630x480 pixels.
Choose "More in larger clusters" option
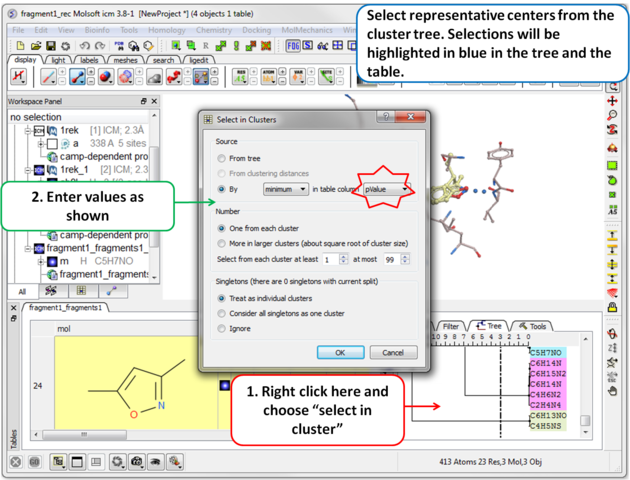[x=222, y=243]
